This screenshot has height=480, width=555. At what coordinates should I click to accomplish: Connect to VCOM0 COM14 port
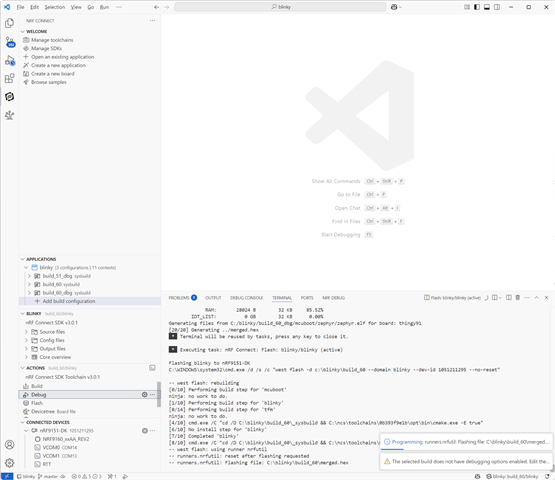point(59,447)
